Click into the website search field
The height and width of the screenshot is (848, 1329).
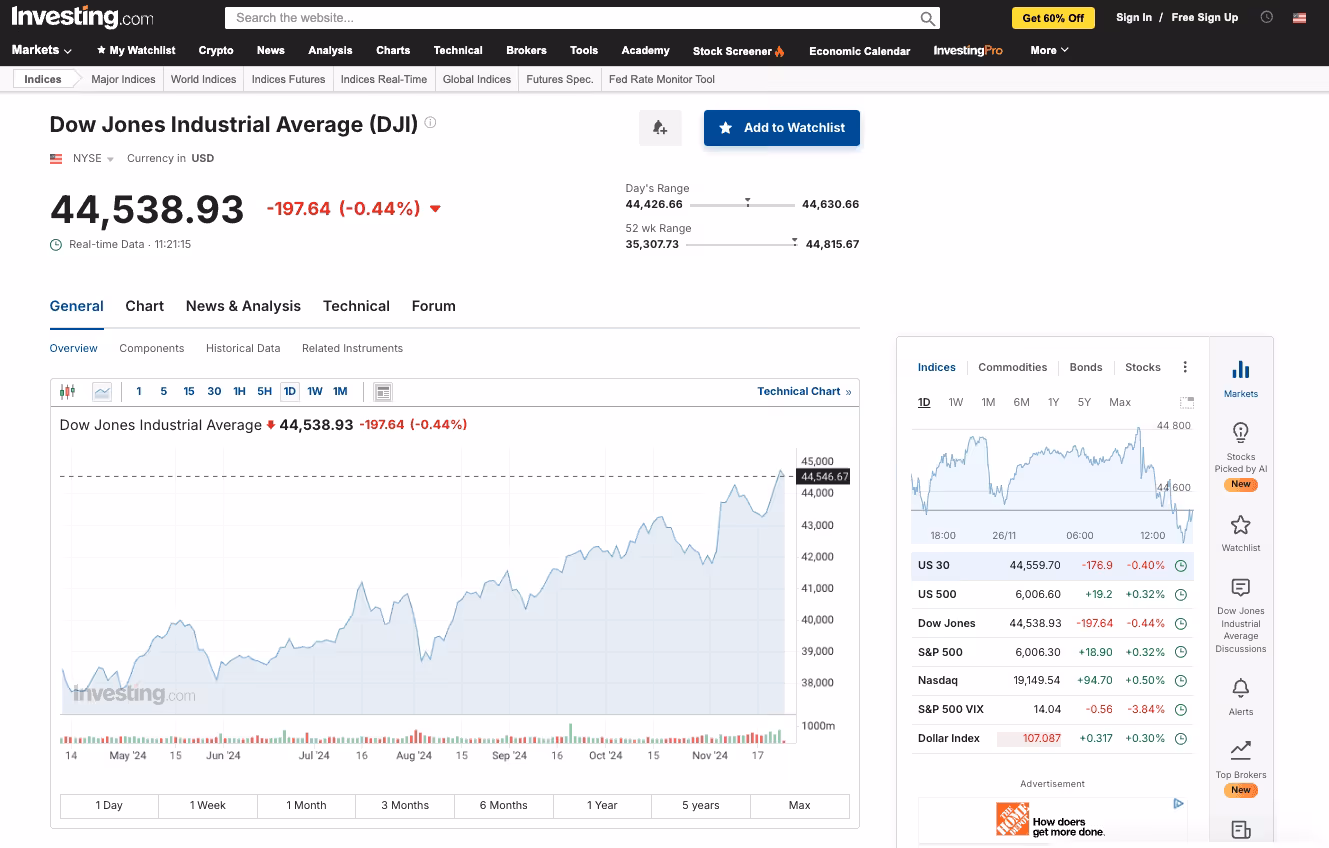tap(570, 18)
